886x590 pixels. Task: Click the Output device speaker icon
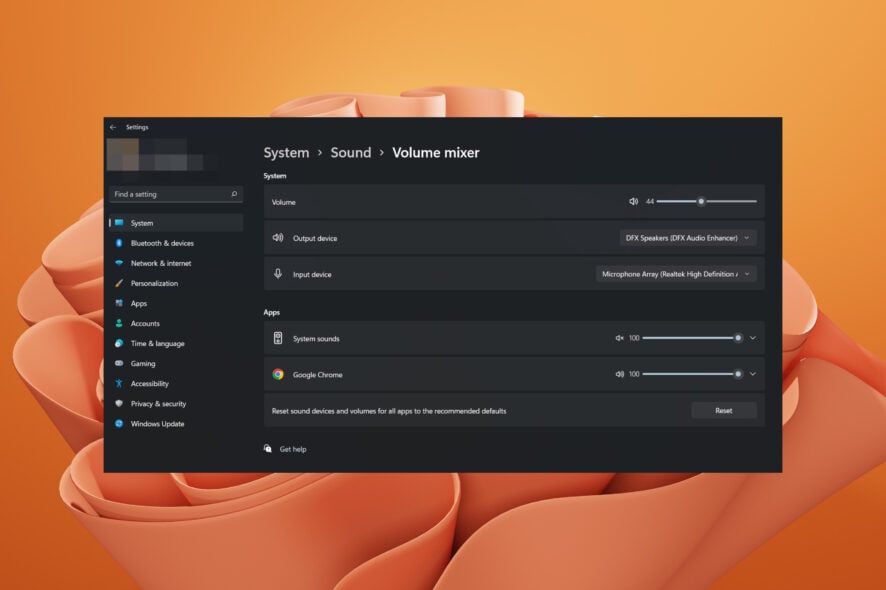coord(278,238)
